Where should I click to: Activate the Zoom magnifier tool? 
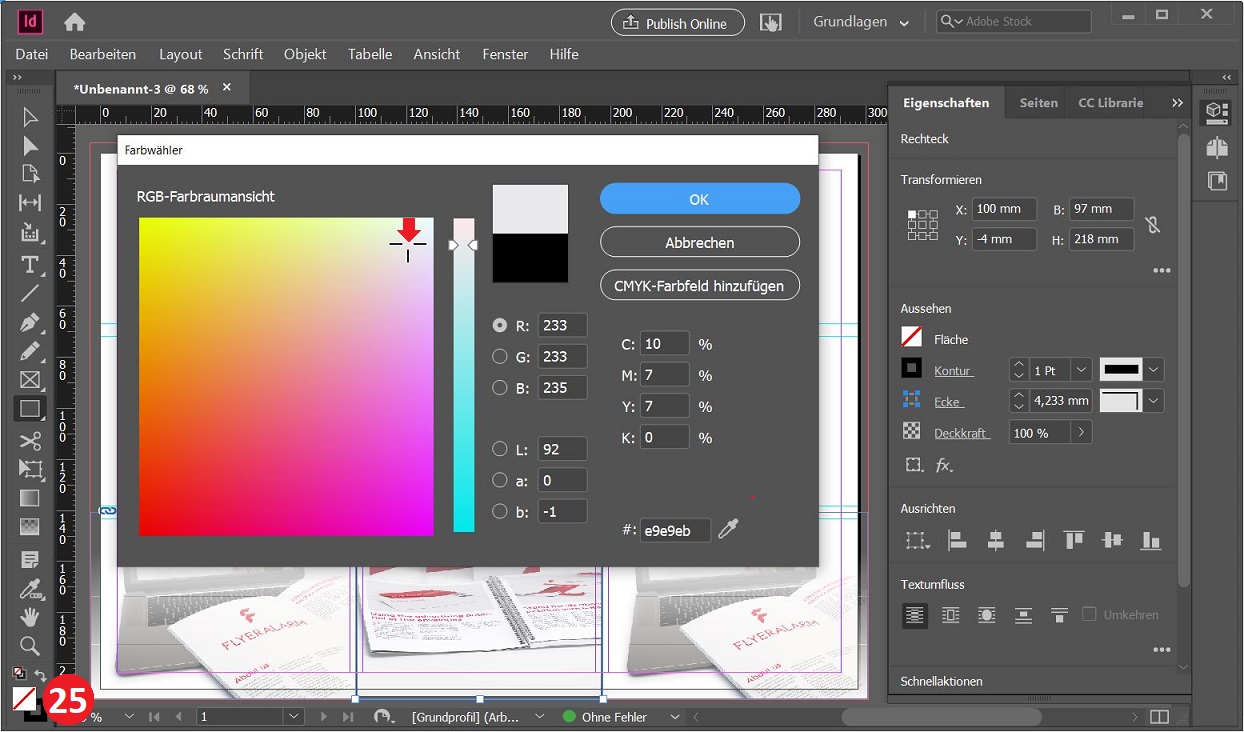tap(30, 645)
